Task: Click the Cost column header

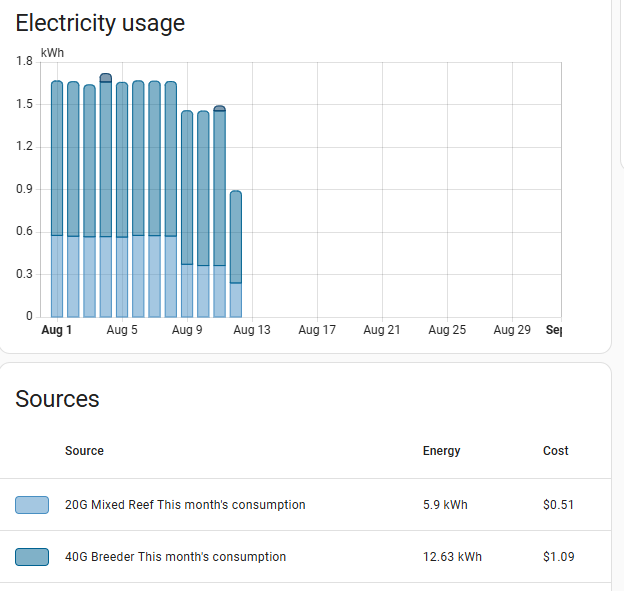Action: pos(556,451)
